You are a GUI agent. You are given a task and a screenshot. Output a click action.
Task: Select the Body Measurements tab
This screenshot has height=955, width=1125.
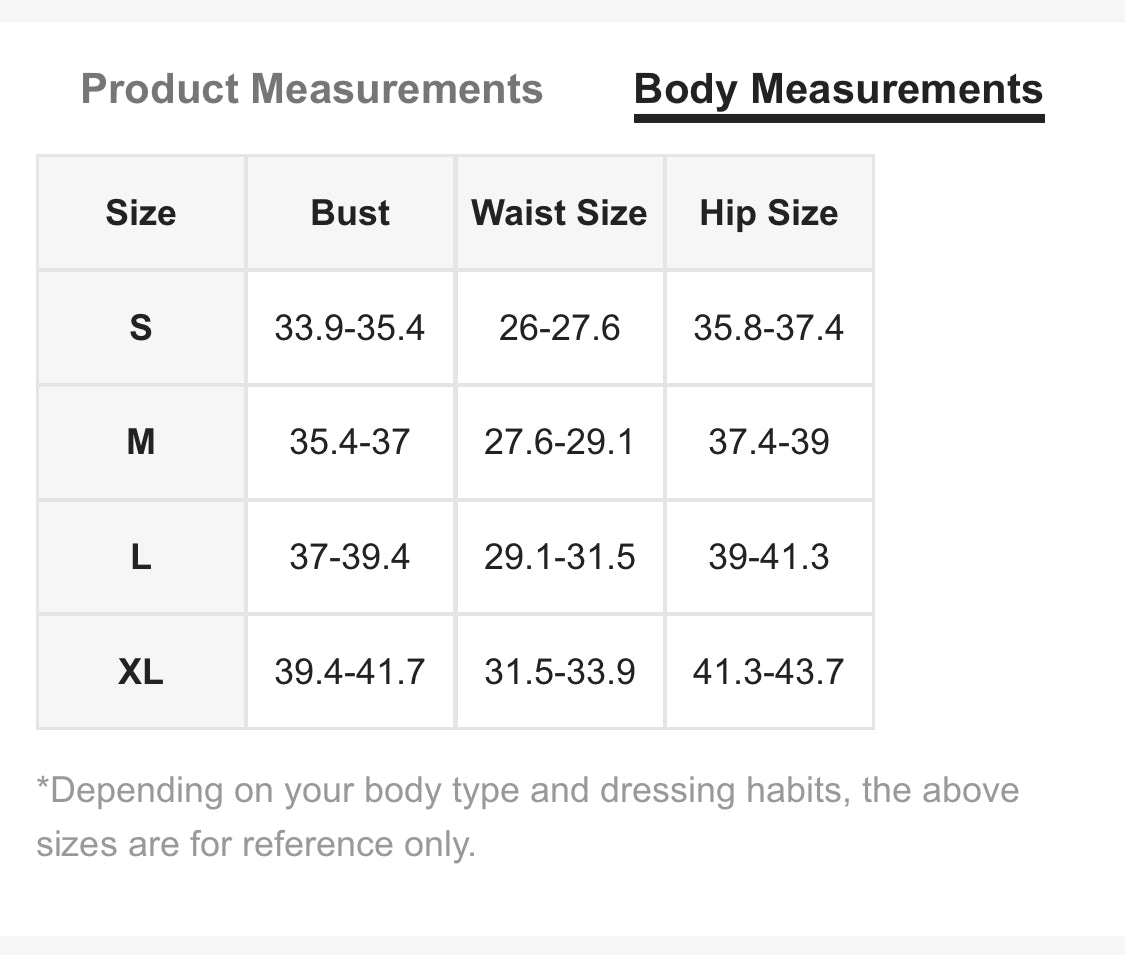(x=838, y=89)
